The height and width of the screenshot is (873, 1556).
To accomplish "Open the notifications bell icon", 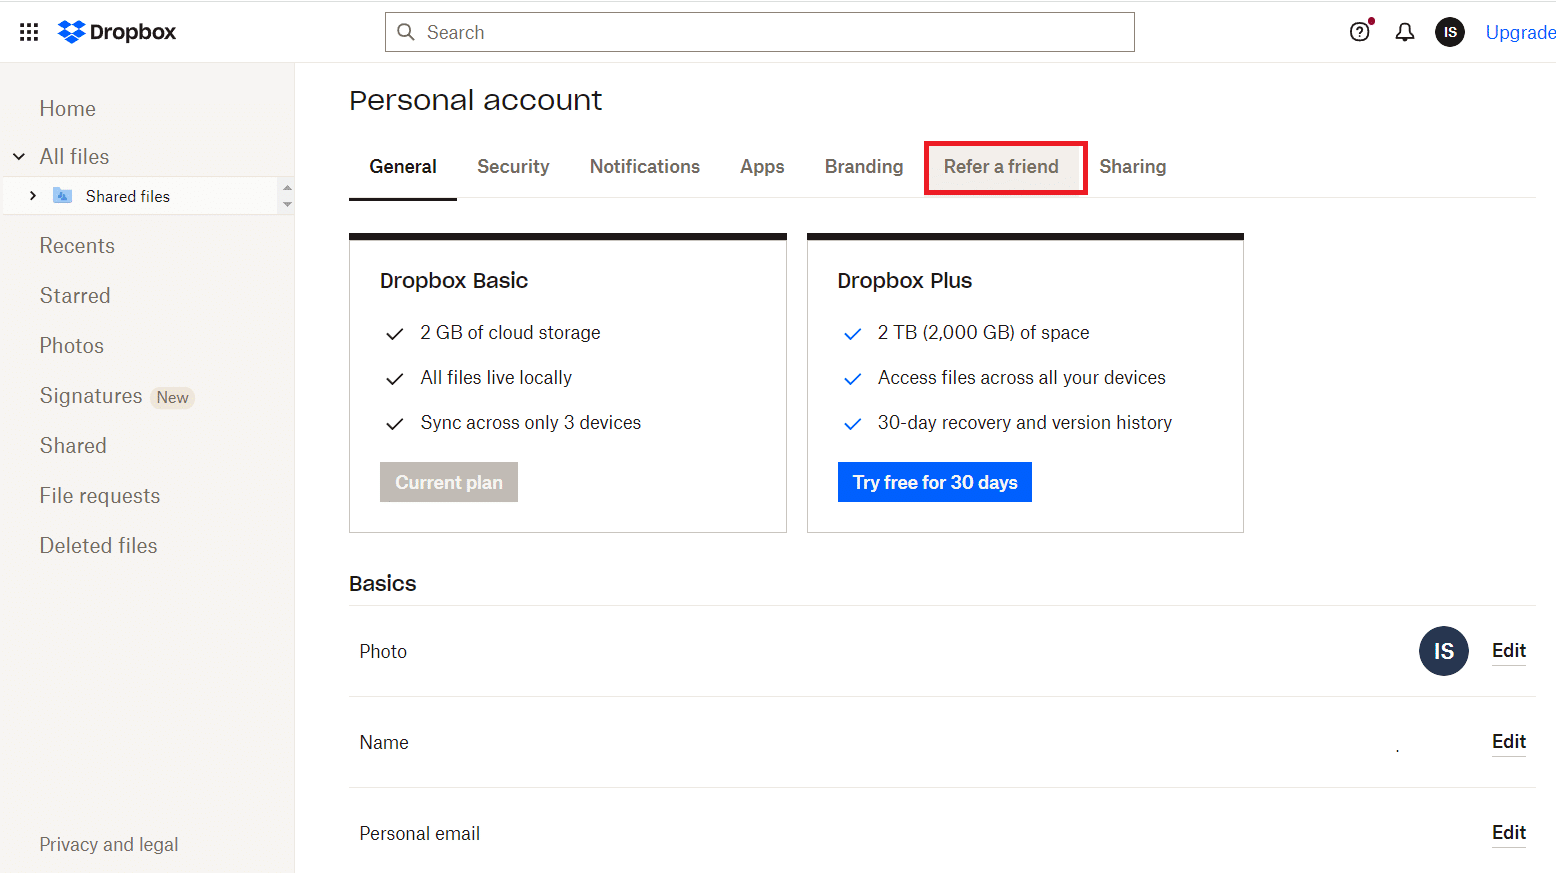I will click(x=1405, y=32).
